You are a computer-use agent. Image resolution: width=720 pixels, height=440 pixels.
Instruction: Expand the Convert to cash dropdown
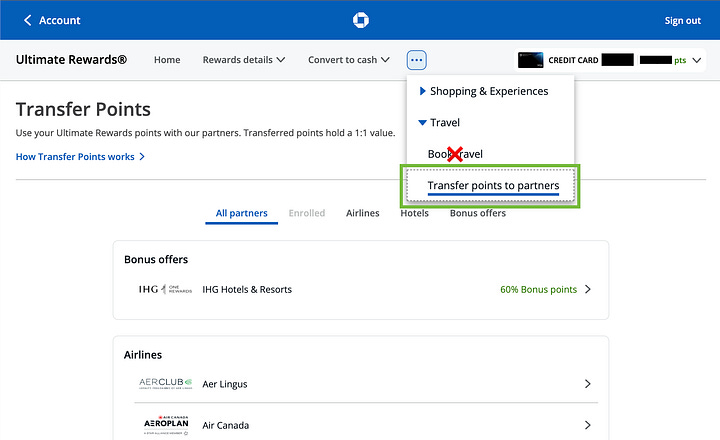pyautogui.click(x=349, y=60)
